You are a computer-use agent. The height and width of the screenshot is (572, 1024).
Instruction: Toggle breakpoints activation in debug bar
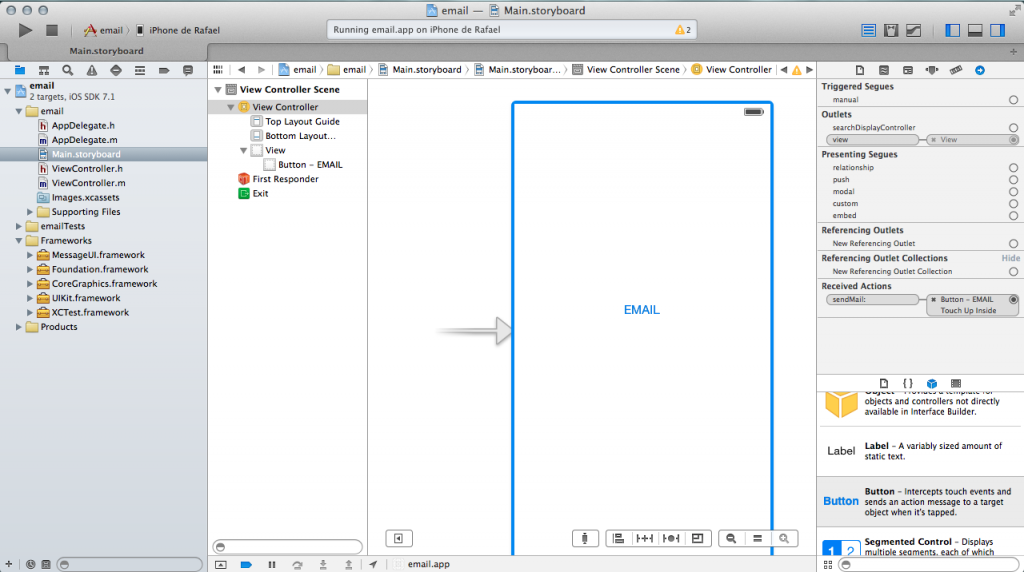click(x=245, y=565)
